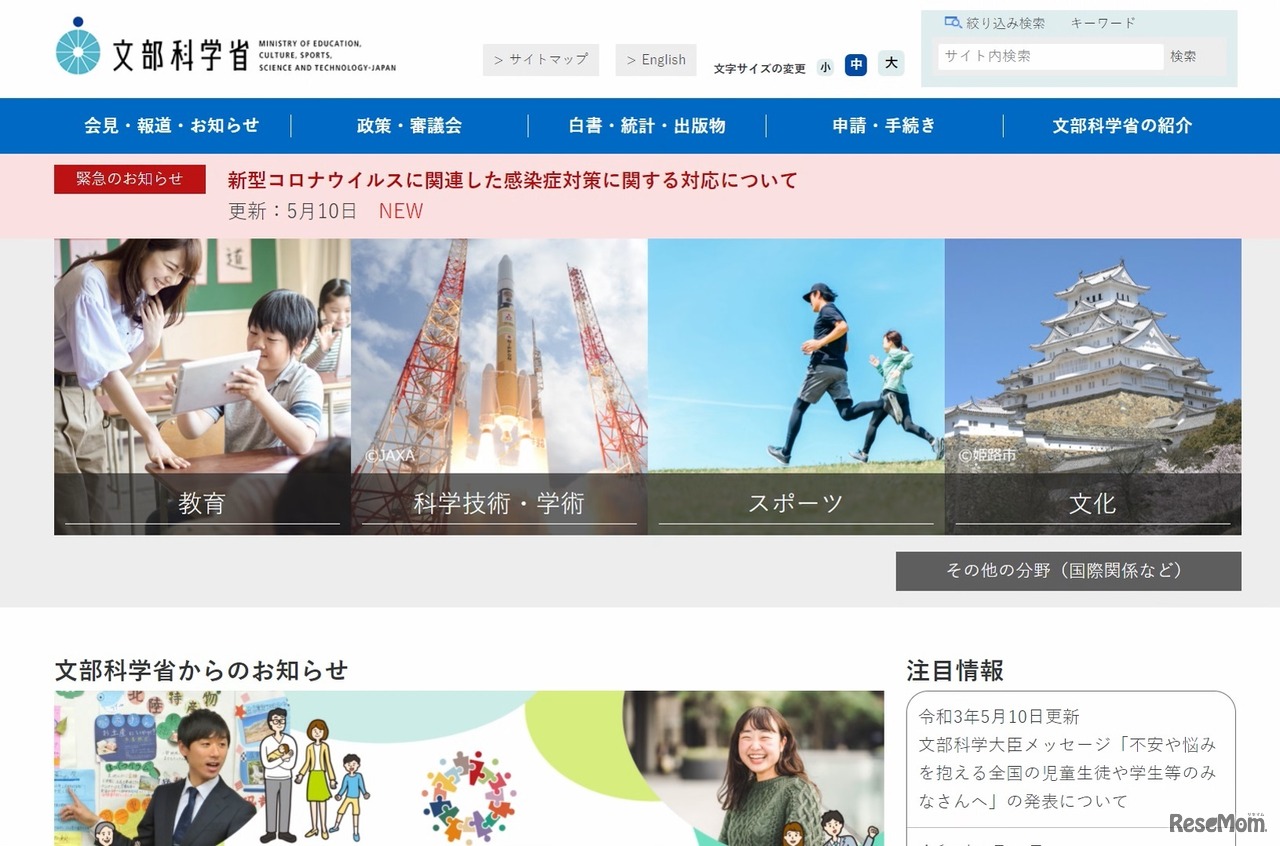Click the サイトマップ link

pos(541,59)
